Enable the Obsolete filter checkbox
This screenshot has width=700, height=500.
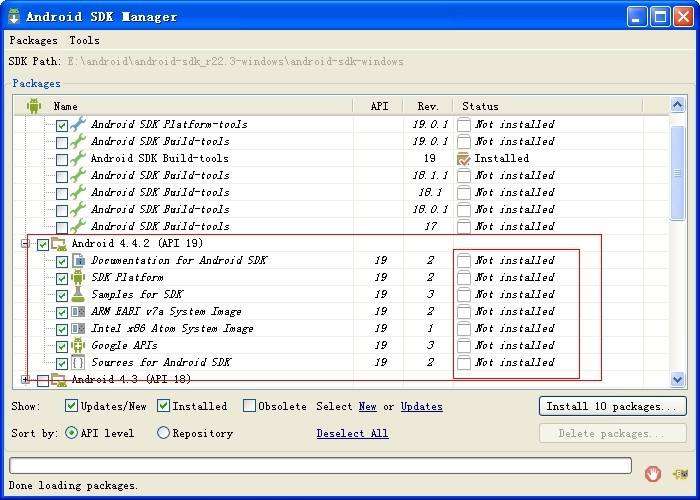[250, 405]
